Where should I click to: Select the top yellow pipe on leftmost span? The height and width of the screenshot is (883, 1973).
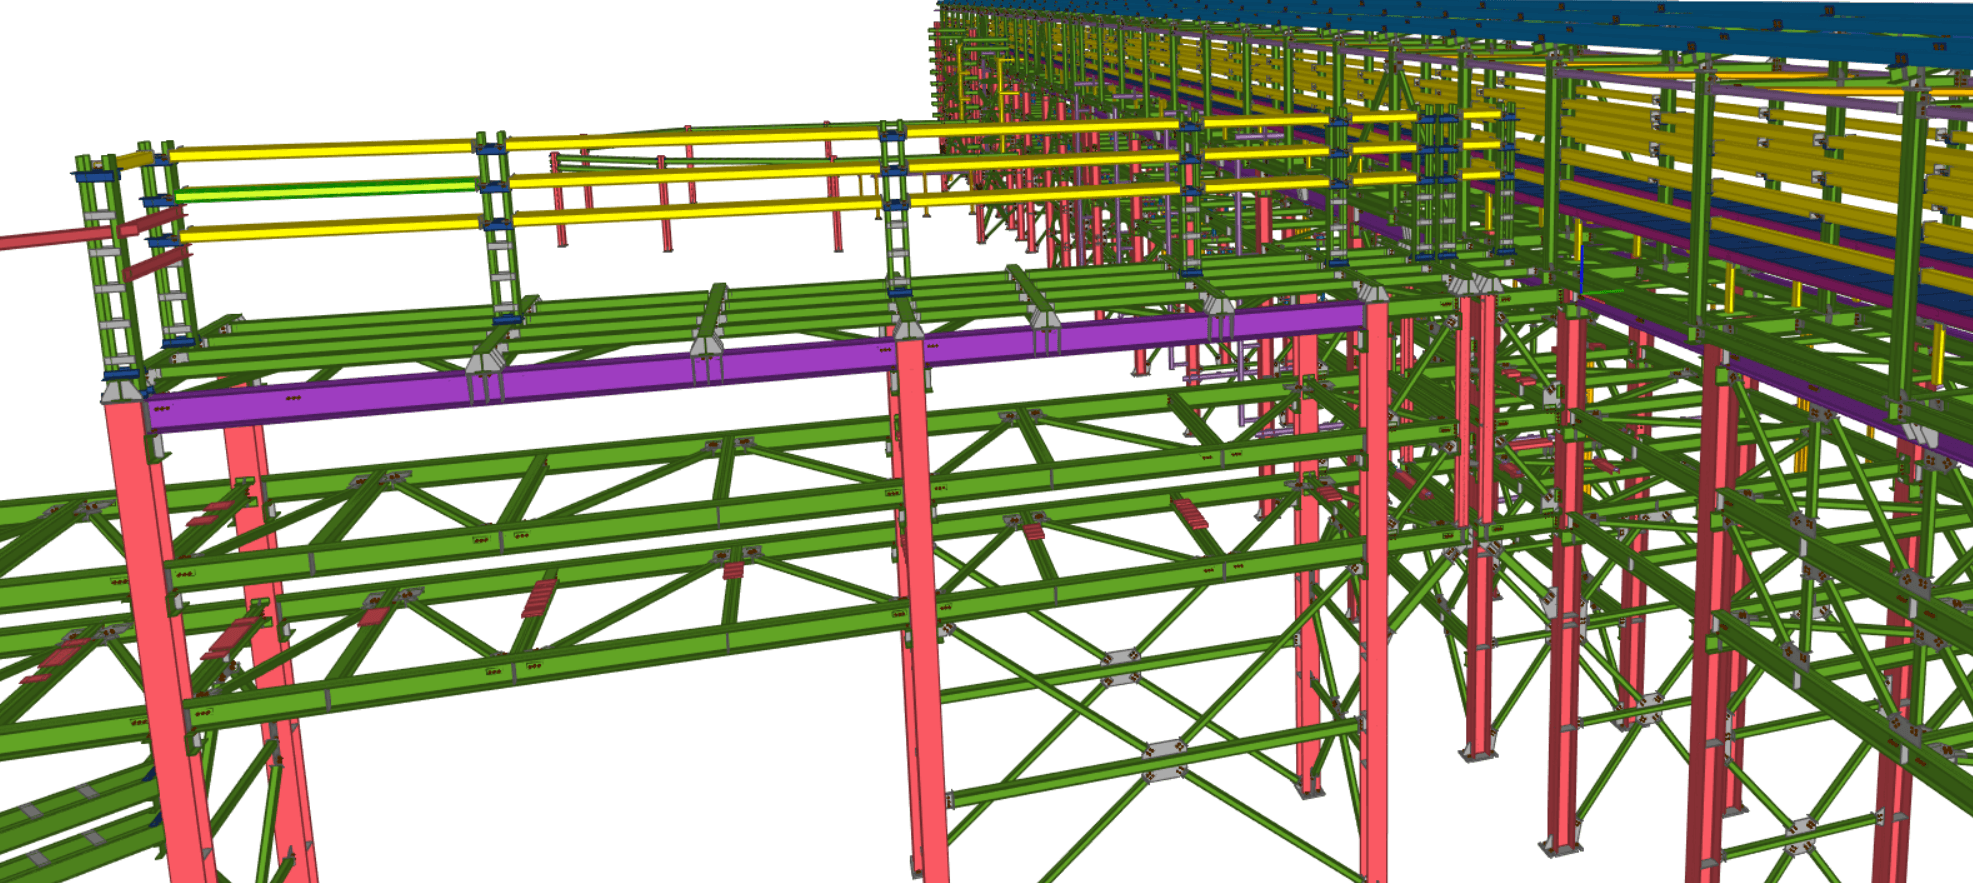click(x=320, y=151)
